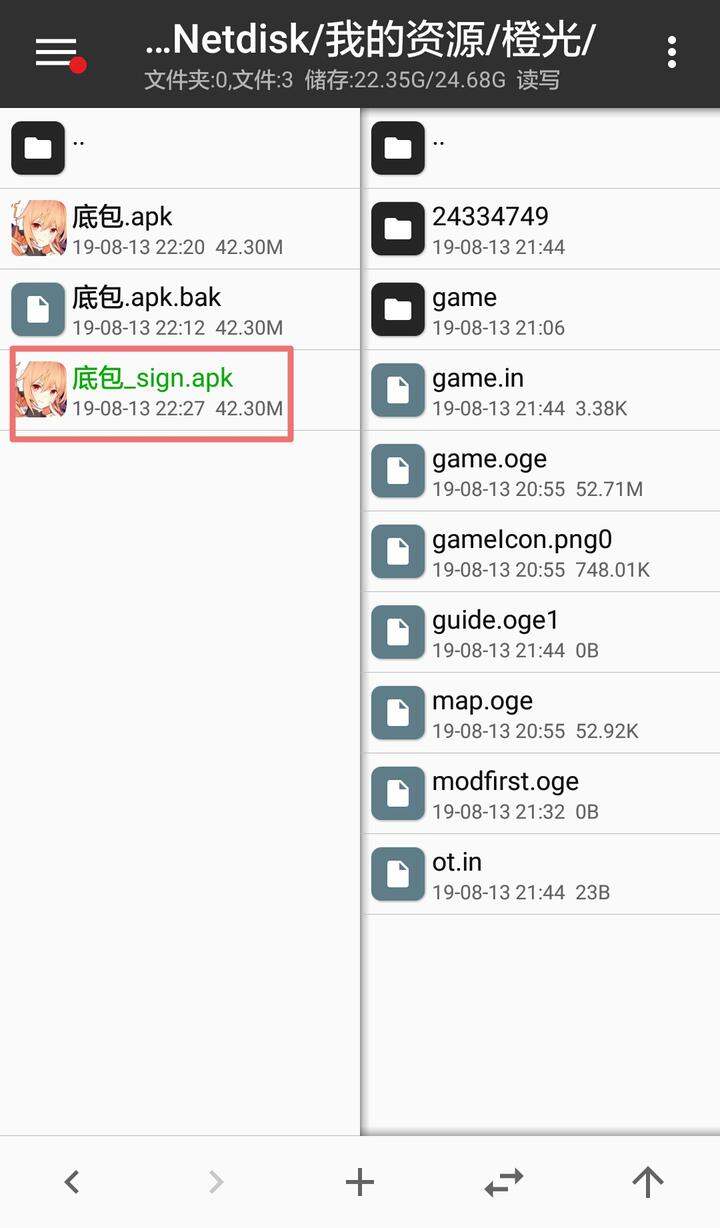Tap the swap panes arrows icon
Image resolution: width=720 pixels, height=1228 pixels.
click(504, 1183)
